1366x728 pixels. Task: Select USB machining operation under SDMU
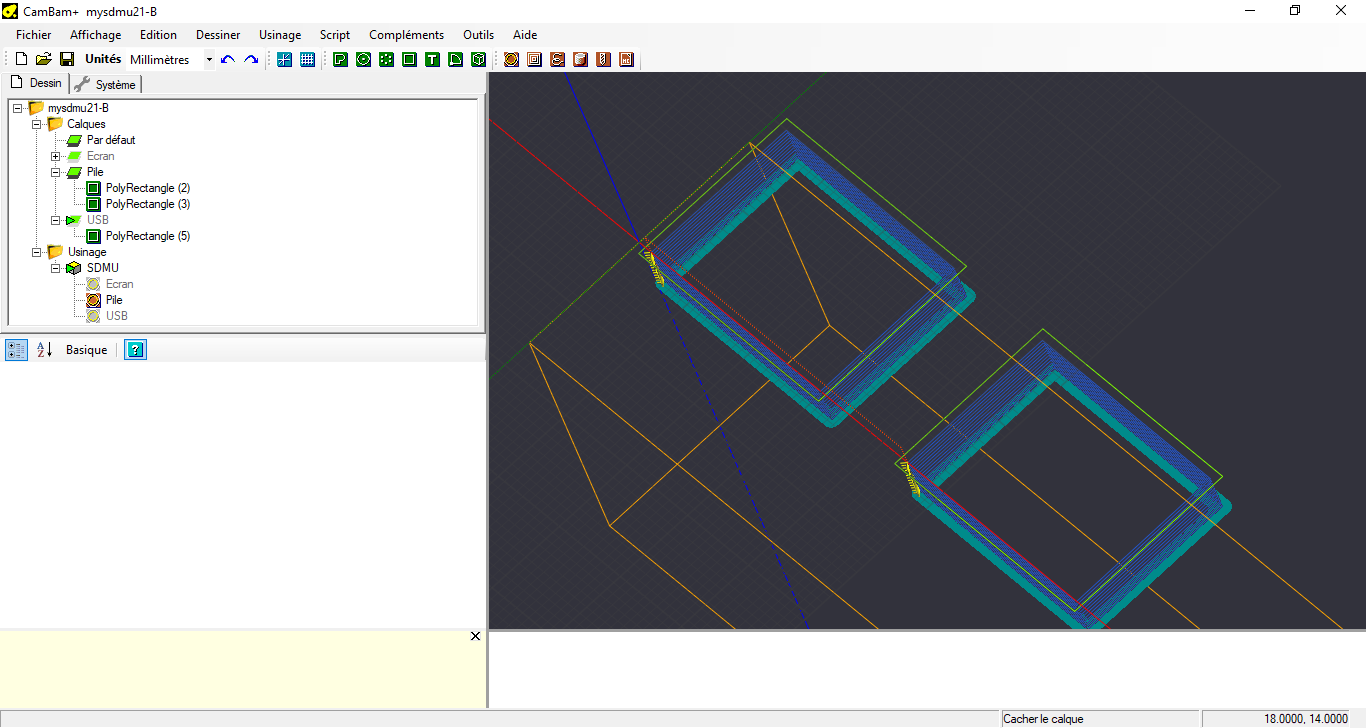(x=117, y=316)
